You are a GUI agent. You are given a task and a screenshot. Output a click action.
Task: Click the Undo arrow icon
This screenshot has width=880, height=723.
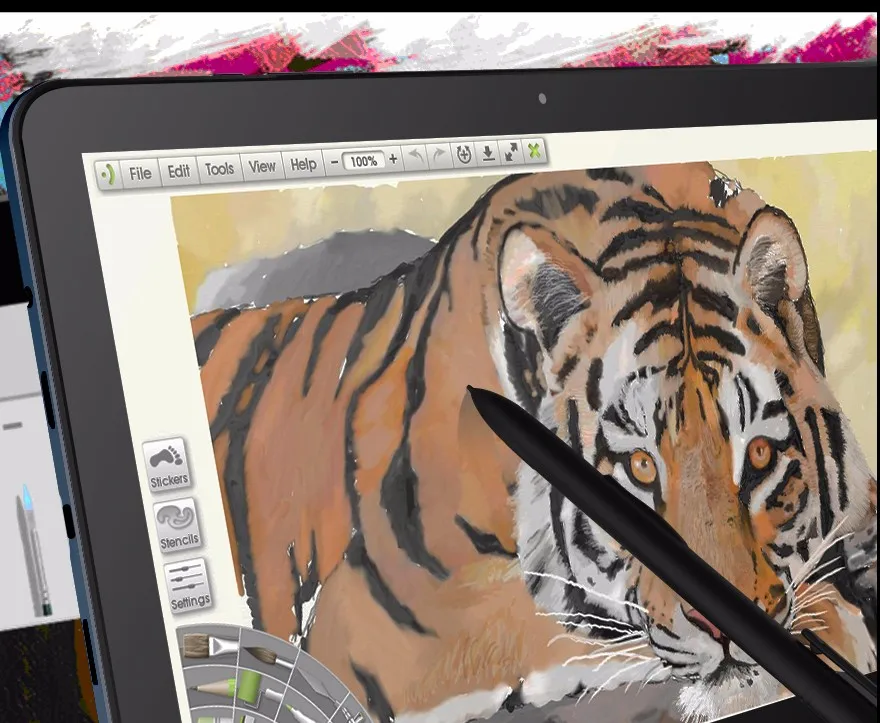click(x=416, y=155)
